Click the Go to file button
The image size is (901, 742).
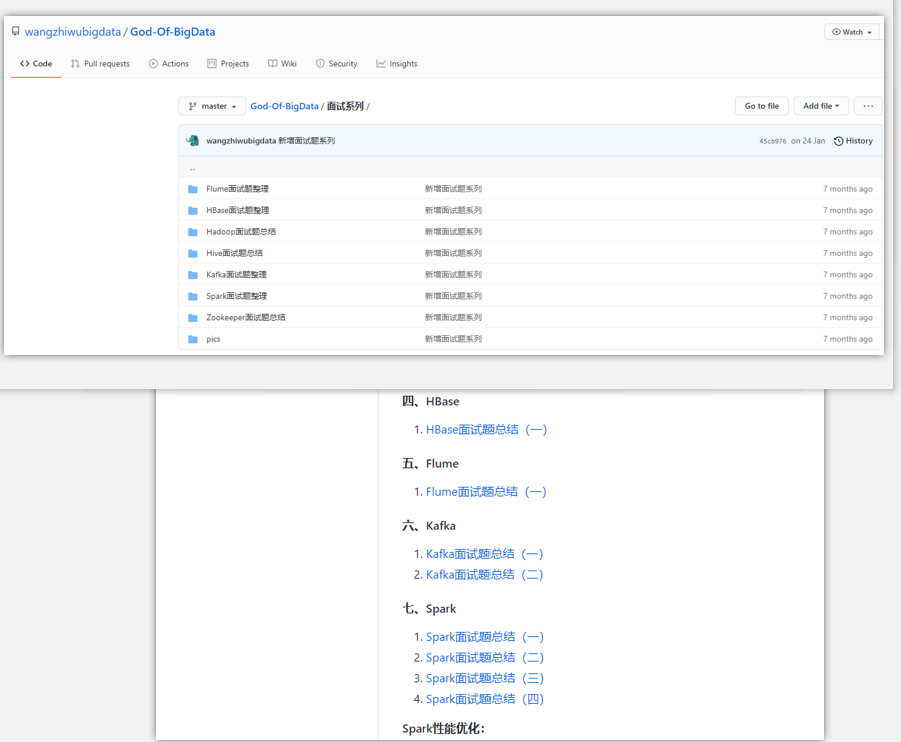pyautogui.click(x=762, y=106)
